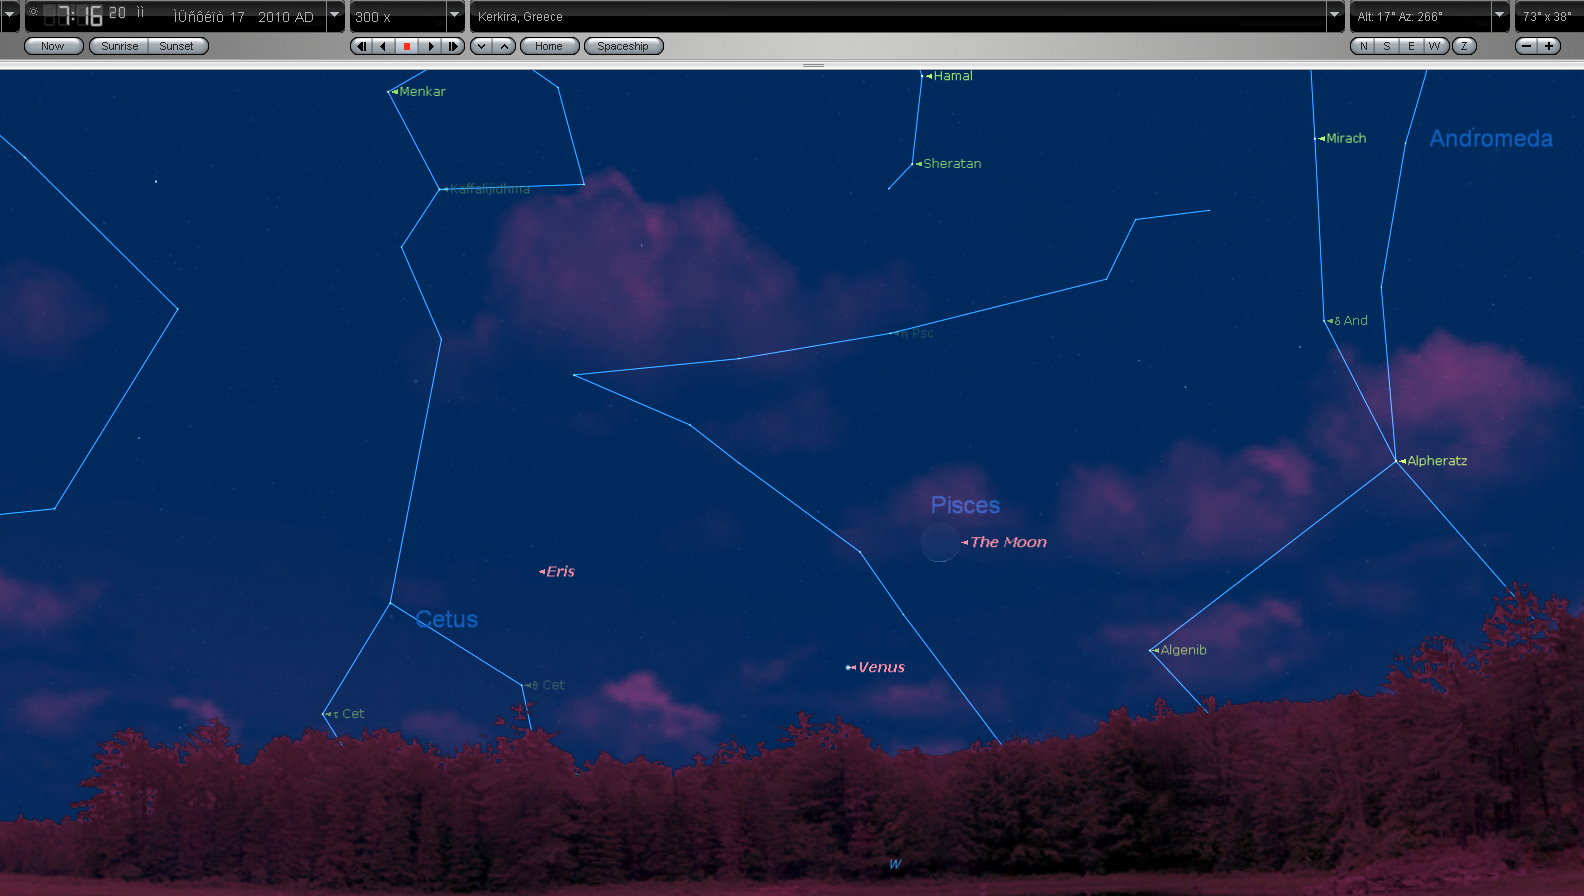
Task: Click the Cetus constellation label
Action: point(446,619)
